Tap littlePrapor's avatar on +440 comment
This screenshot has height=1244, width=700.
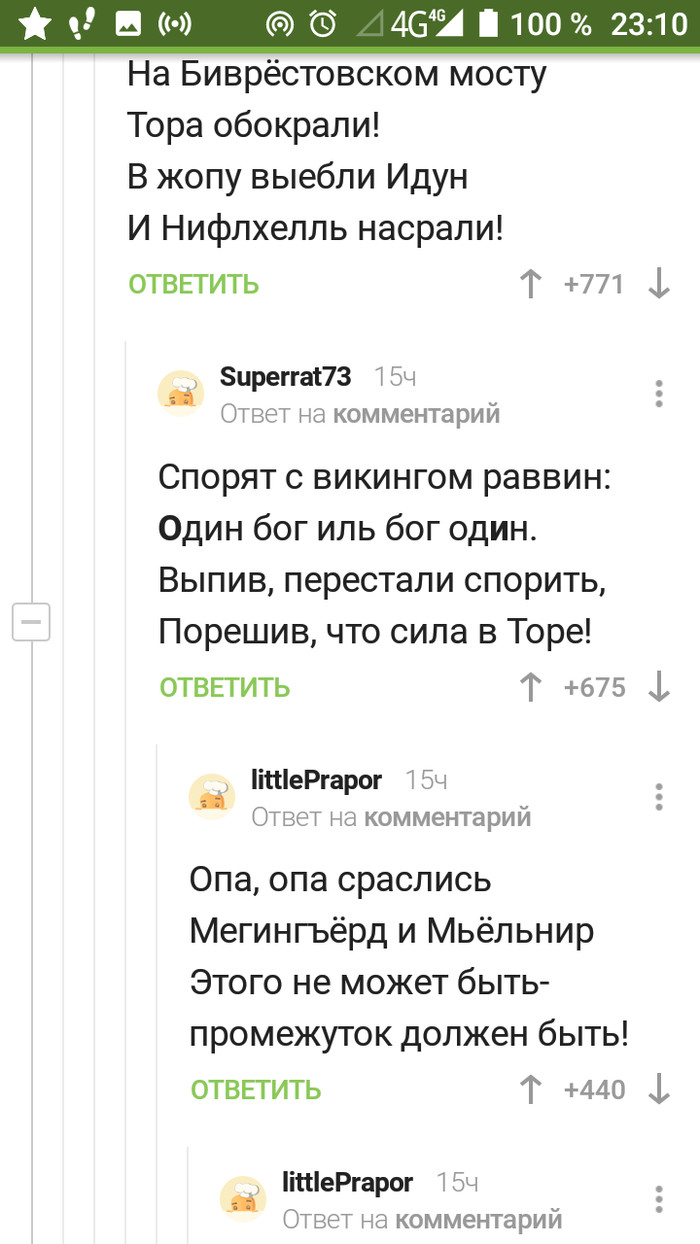click(212, 796)
